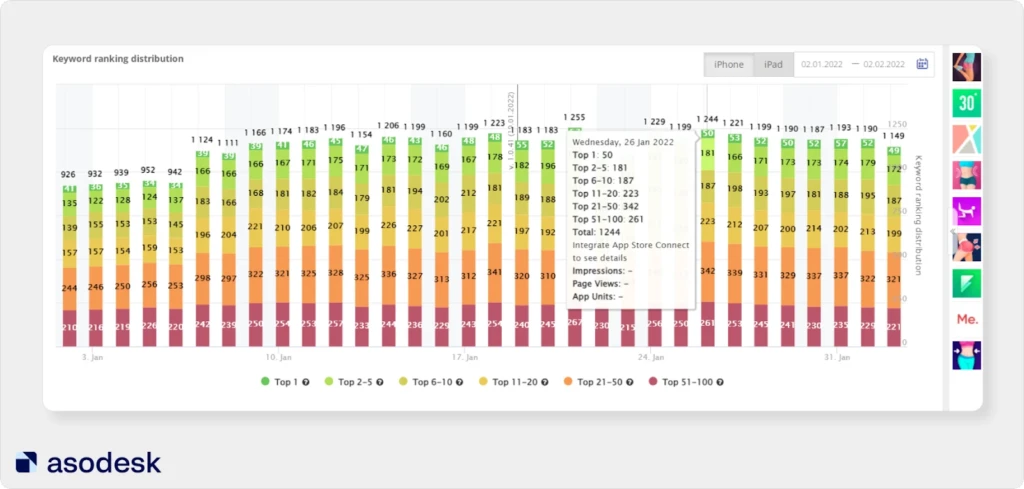Select the 'Me.' app icon
Viewport: 1024px width, 489px height.
click(x=967, y=319)
